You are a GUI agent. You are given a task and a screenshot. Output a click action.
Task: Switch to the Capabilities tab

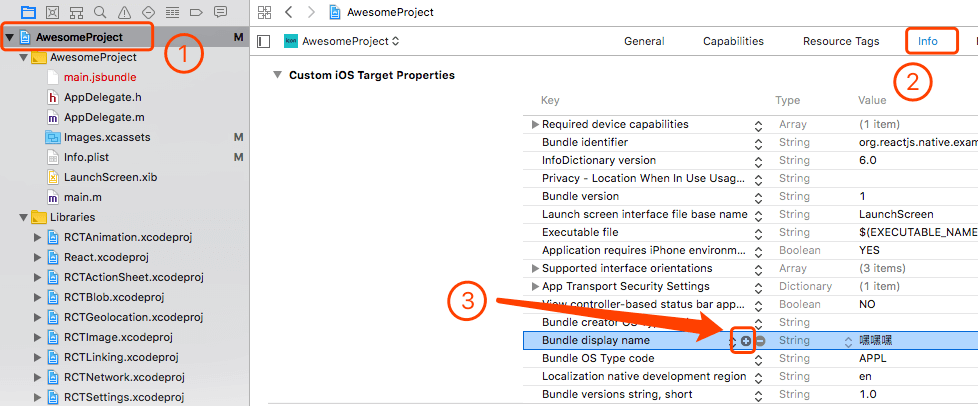pyautogui.click(x=734, y=41)
